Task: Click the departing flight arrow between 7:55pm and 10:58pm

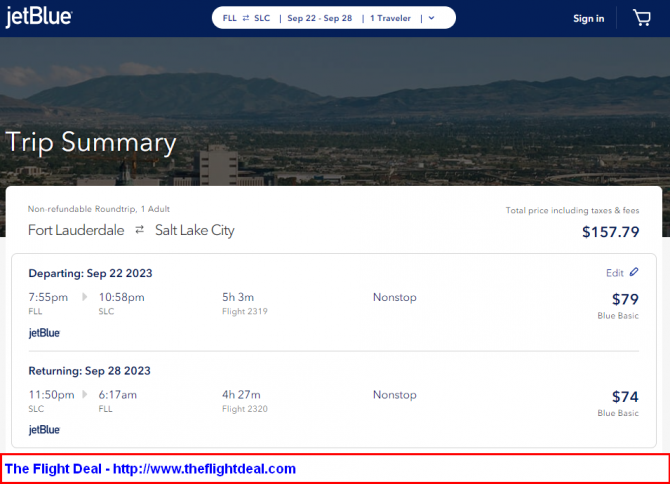Action: coord(85,297)
